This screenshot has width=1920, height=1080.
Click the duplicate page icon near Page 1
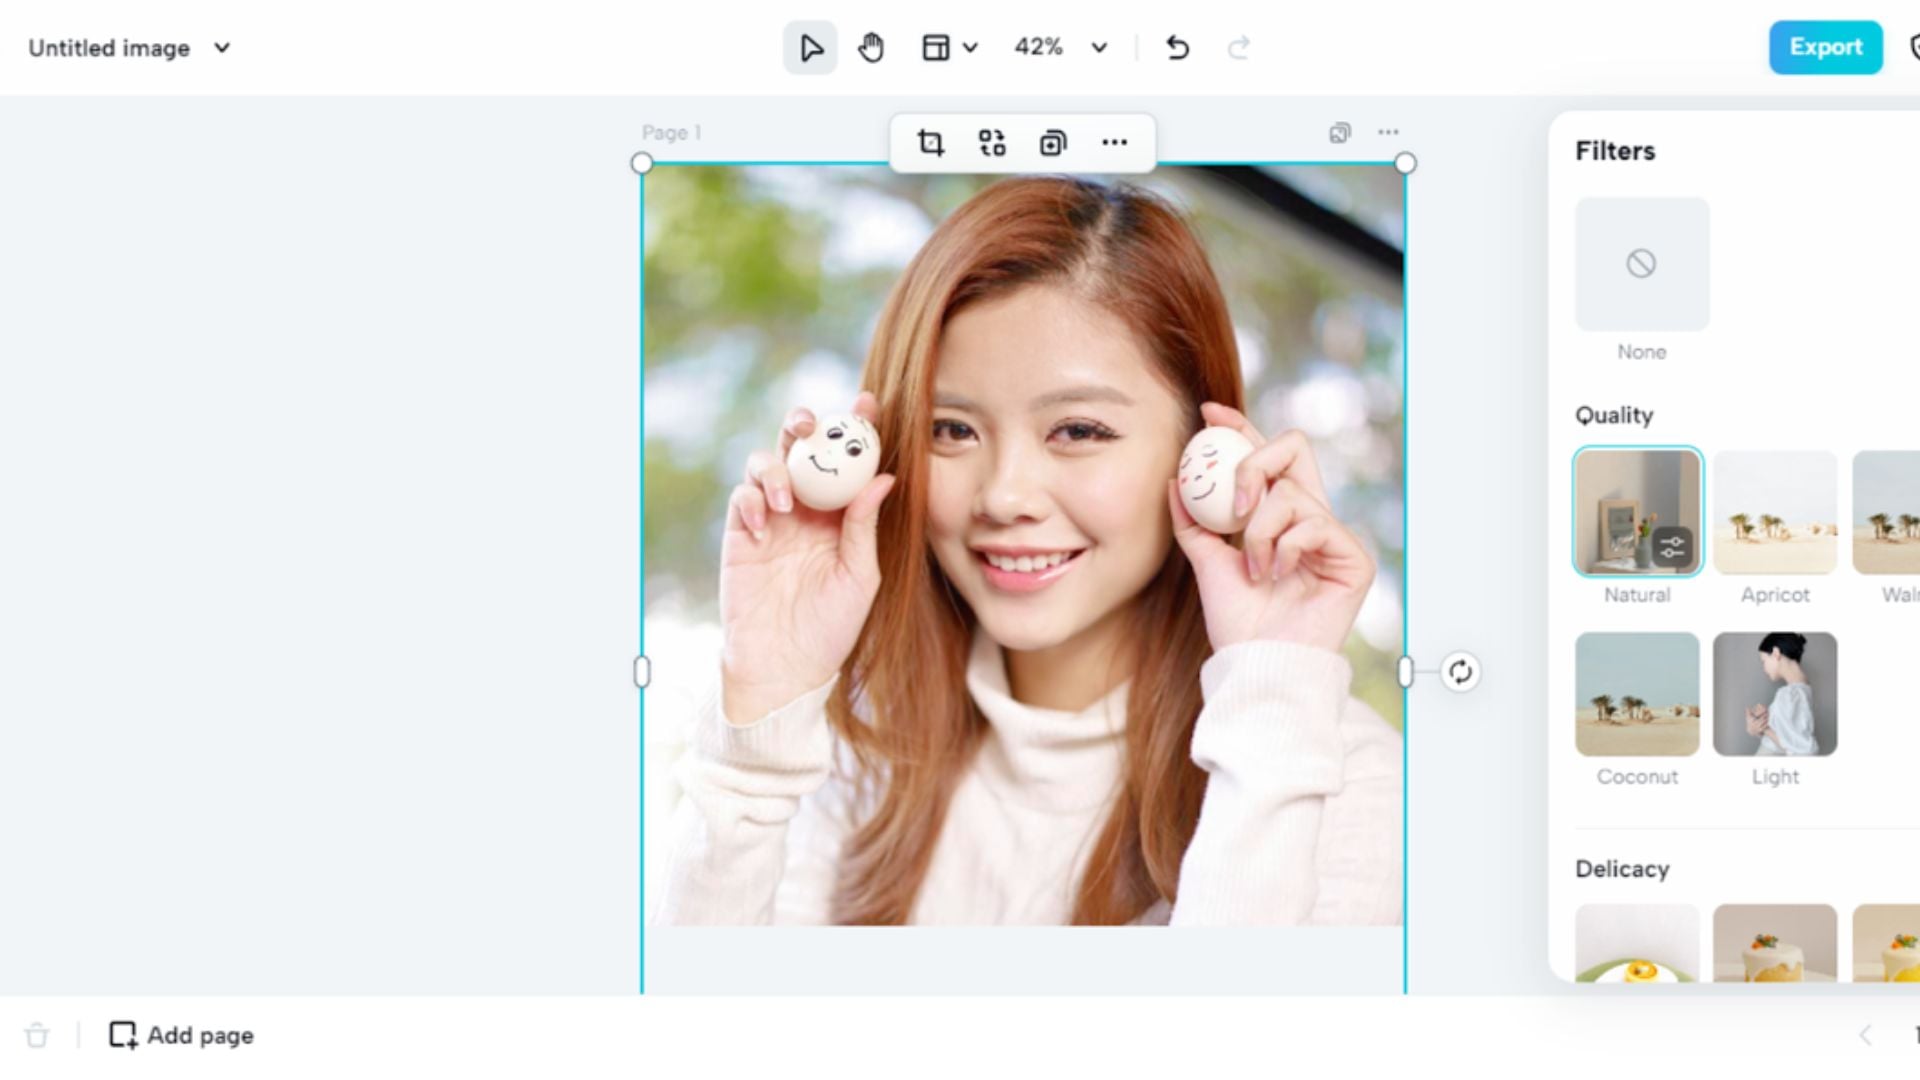(x=1339, y=133)
